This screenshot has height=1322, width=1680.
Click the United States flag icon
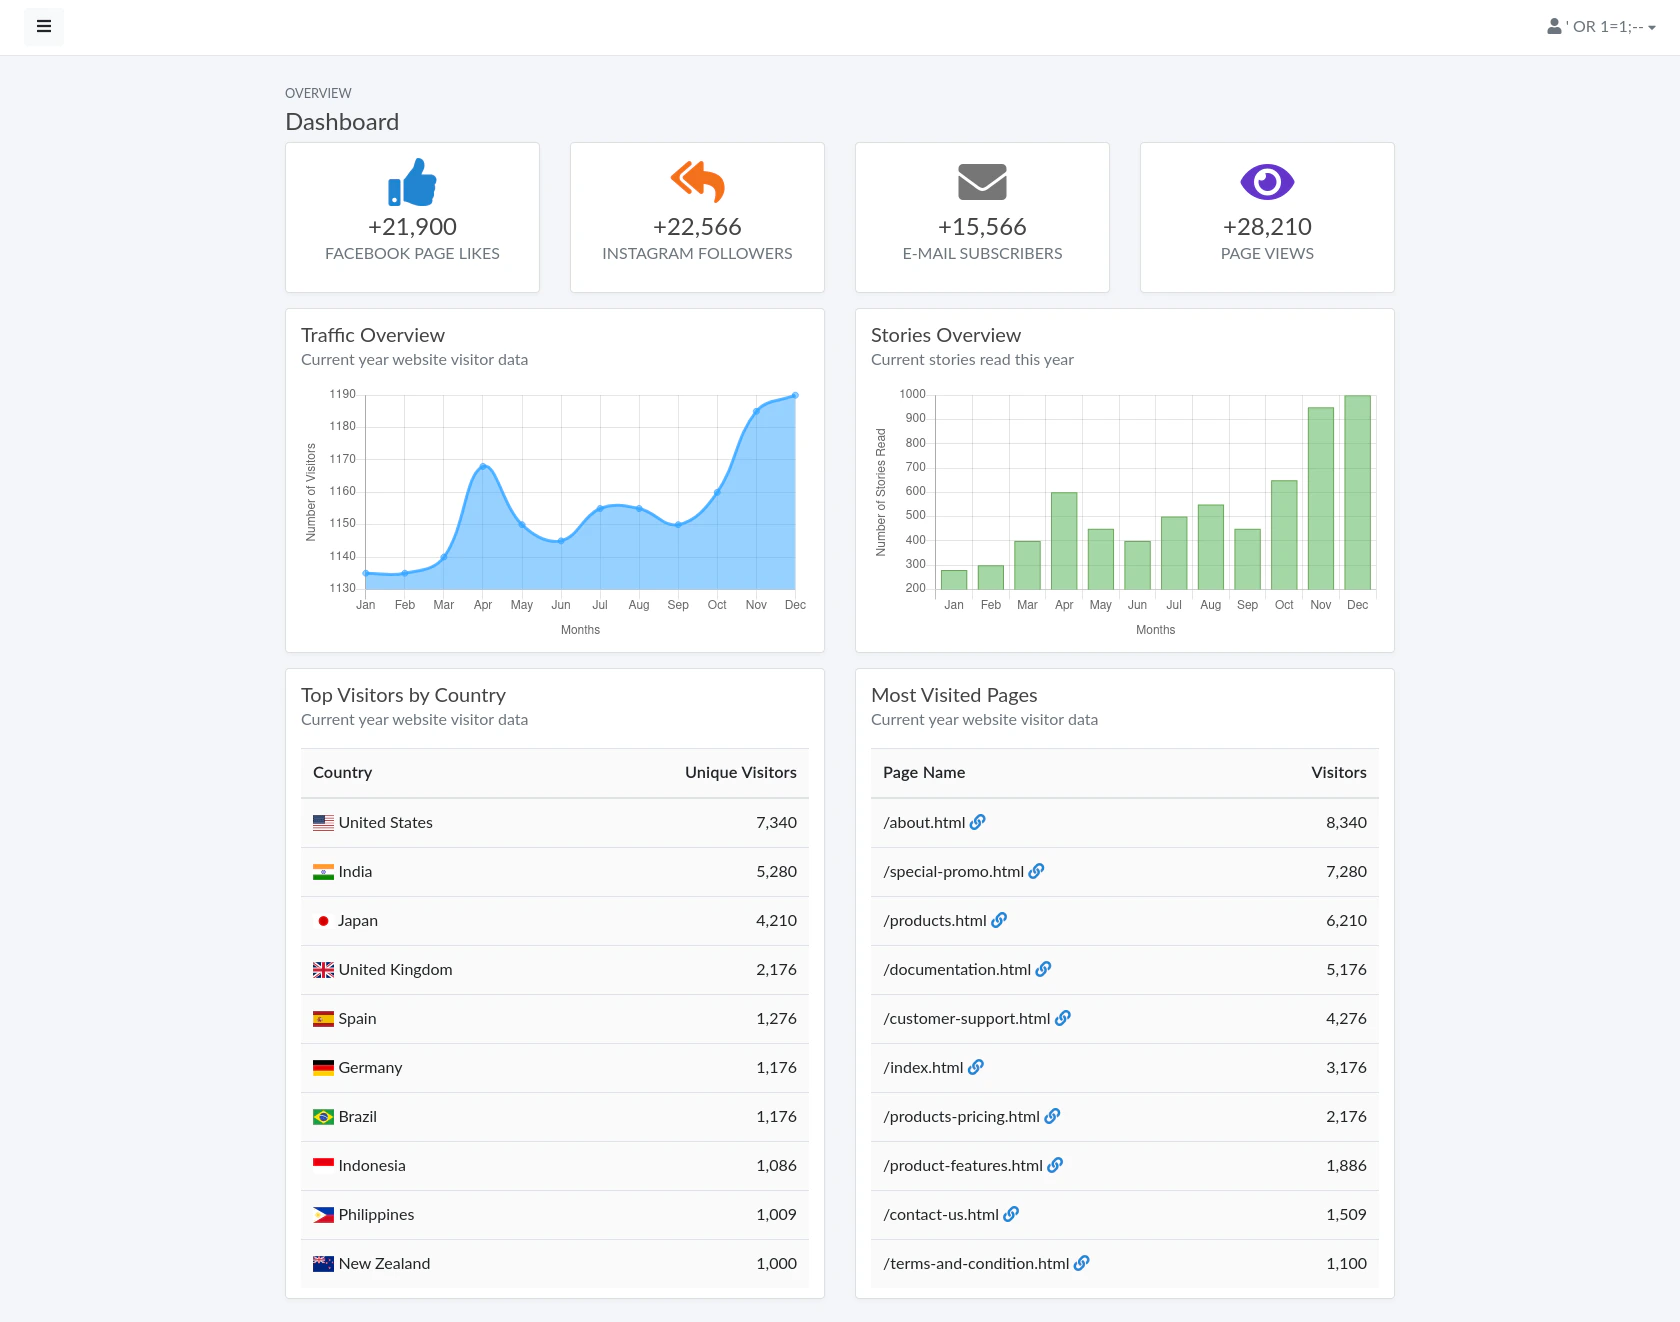click(323, 823)
